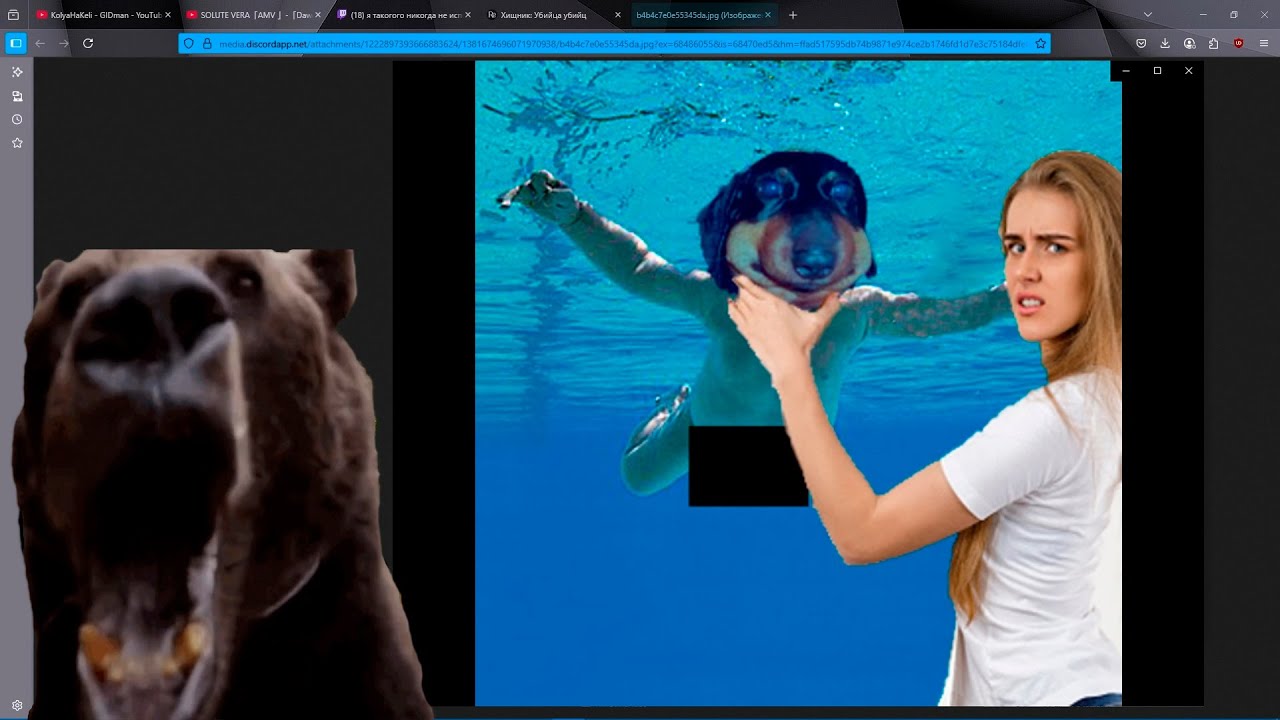Go back to the previous page

coord(40,43)
